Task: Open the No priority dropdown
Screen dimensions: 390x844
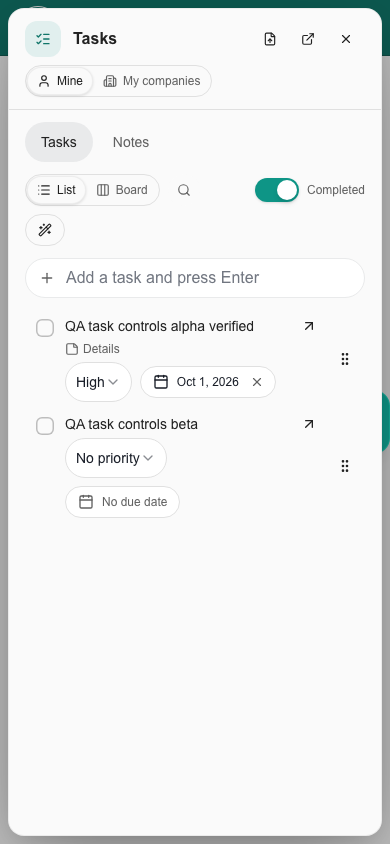Action: [x=116, y=458]
